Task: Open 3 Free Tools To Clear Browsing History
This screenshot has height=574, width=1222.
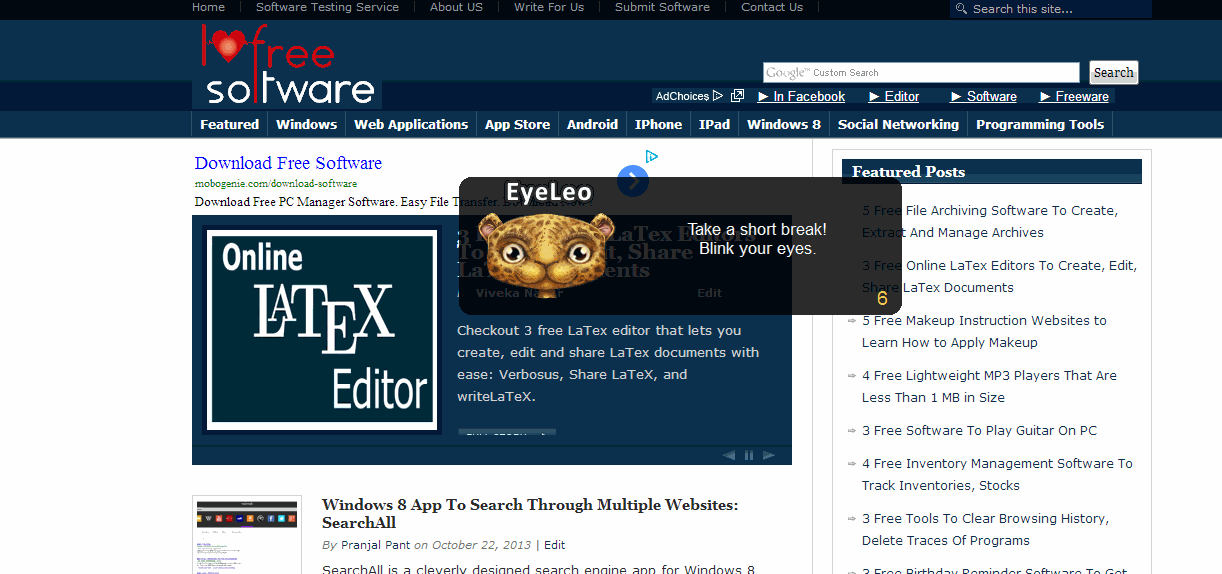Action: tap(985, 530)
